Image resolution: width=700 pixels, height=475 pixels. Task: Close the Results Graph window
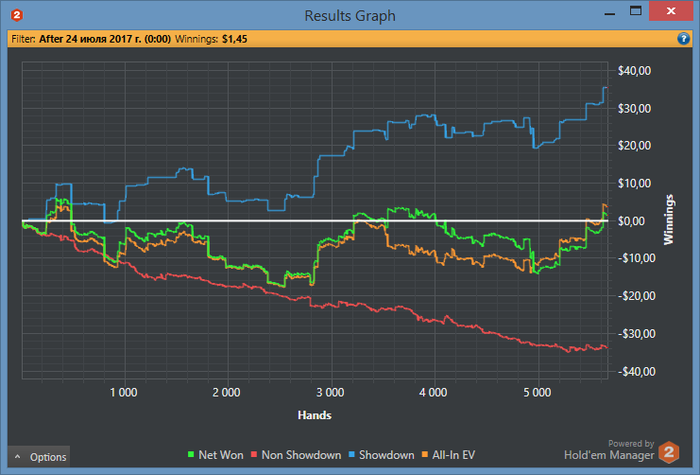tap(671, 11)
